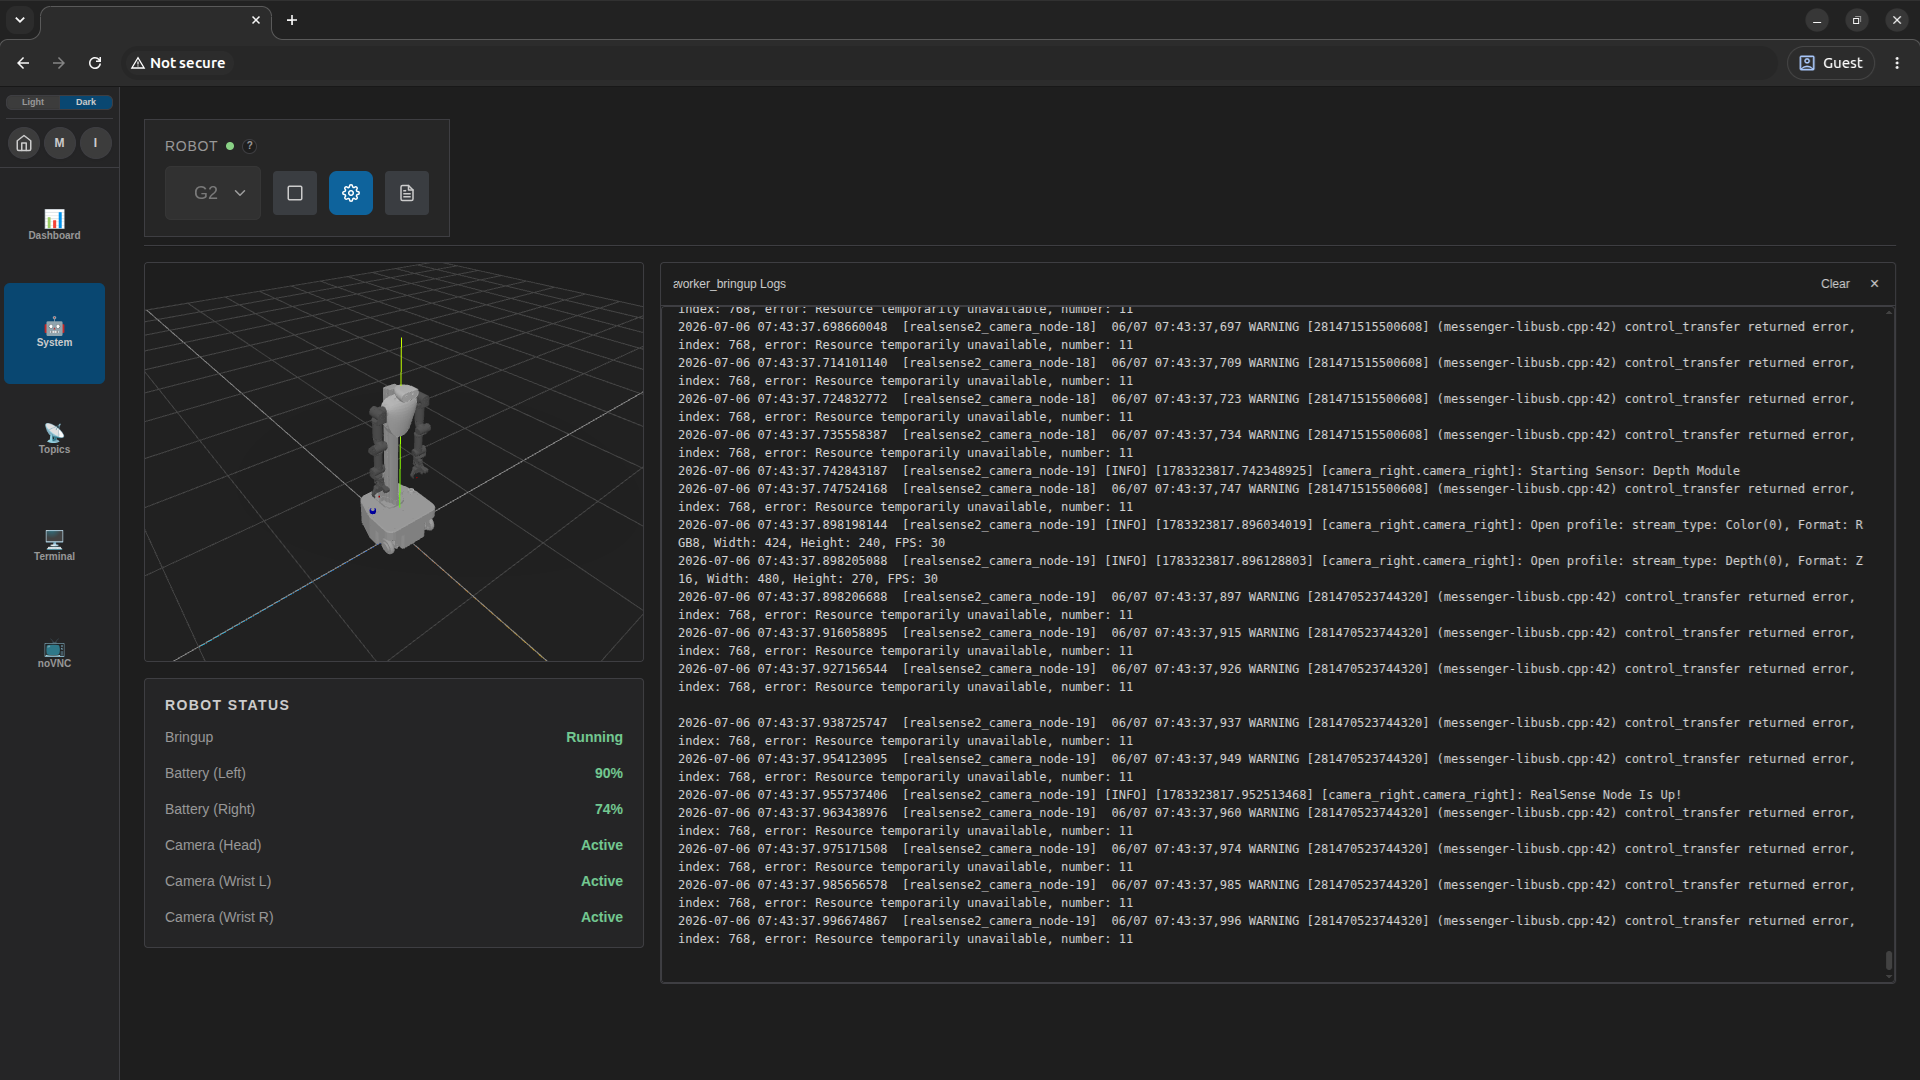Click the Battery (Right) 74% value
Screen dimensions: 1920x1080
(608, 809)
